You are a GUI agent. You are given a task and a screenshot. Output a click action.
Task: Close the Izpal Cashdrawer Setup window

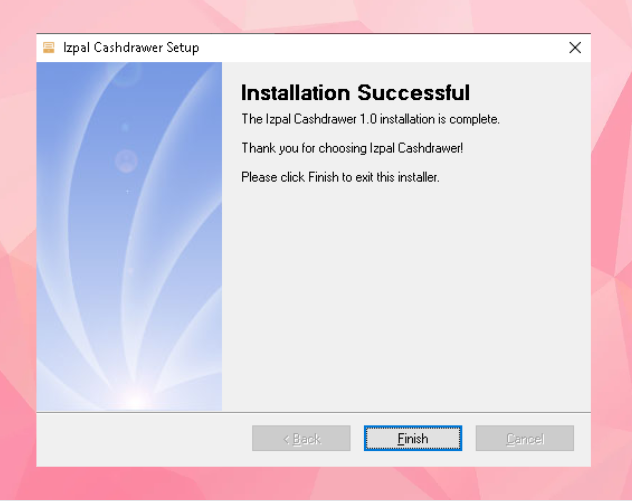(x=575, y=48)
